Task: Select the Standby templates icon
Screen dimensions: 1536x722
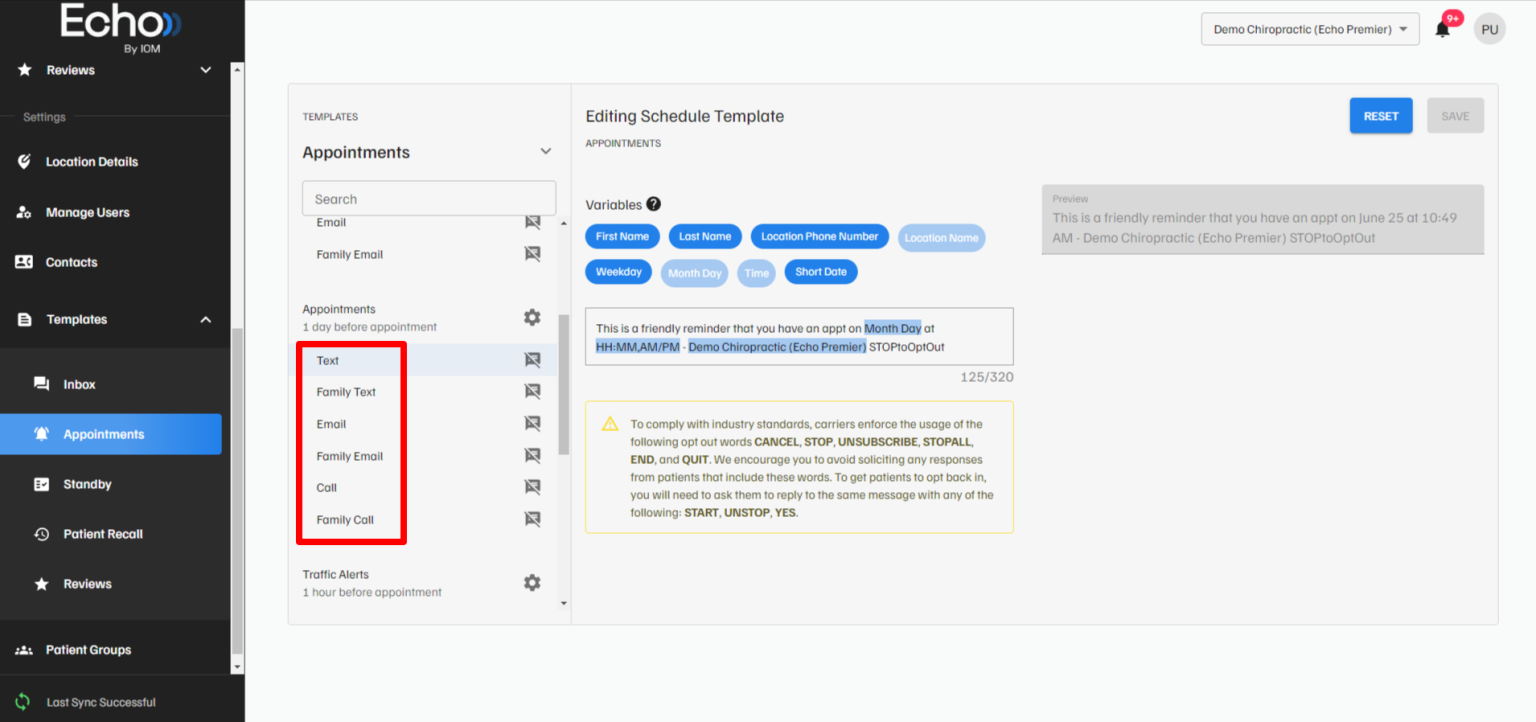Action: tap(41, 484)
